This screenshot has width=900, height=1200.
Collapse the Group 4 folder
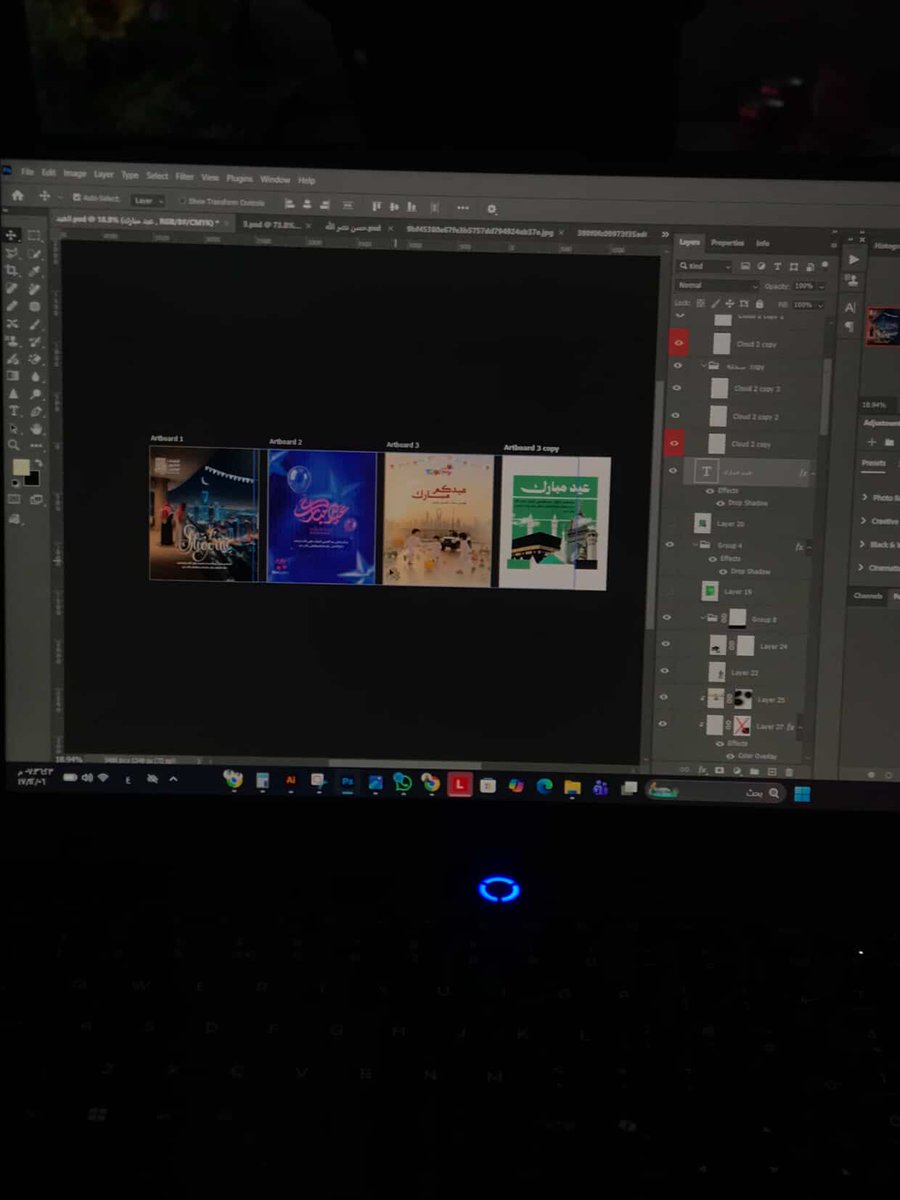click(694, 545)
